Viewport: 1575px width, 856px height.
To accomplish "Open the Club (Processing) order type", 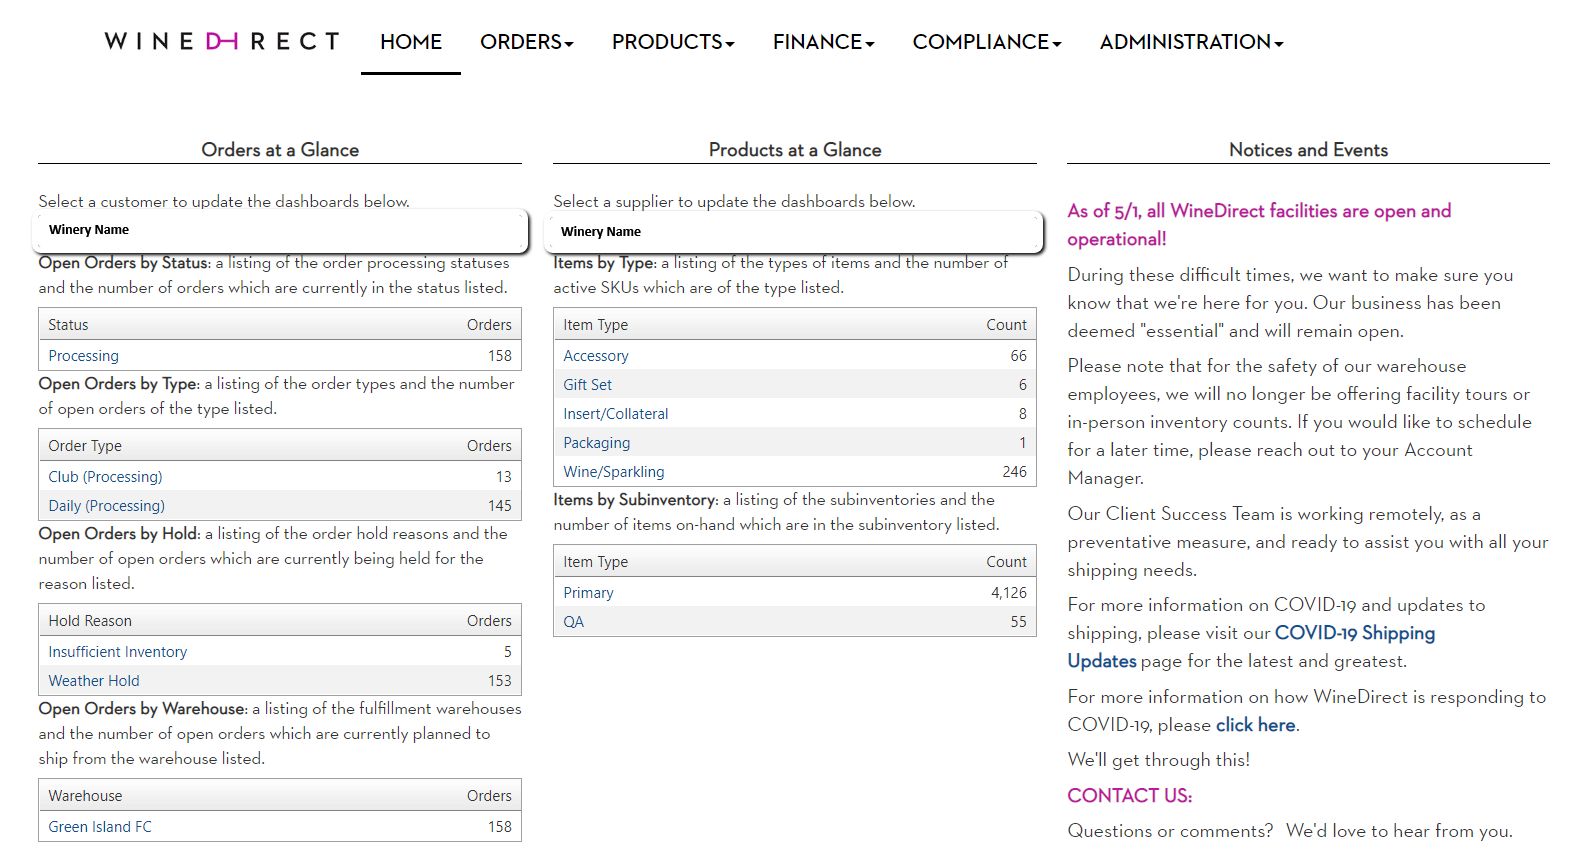I will pos(105,477).
